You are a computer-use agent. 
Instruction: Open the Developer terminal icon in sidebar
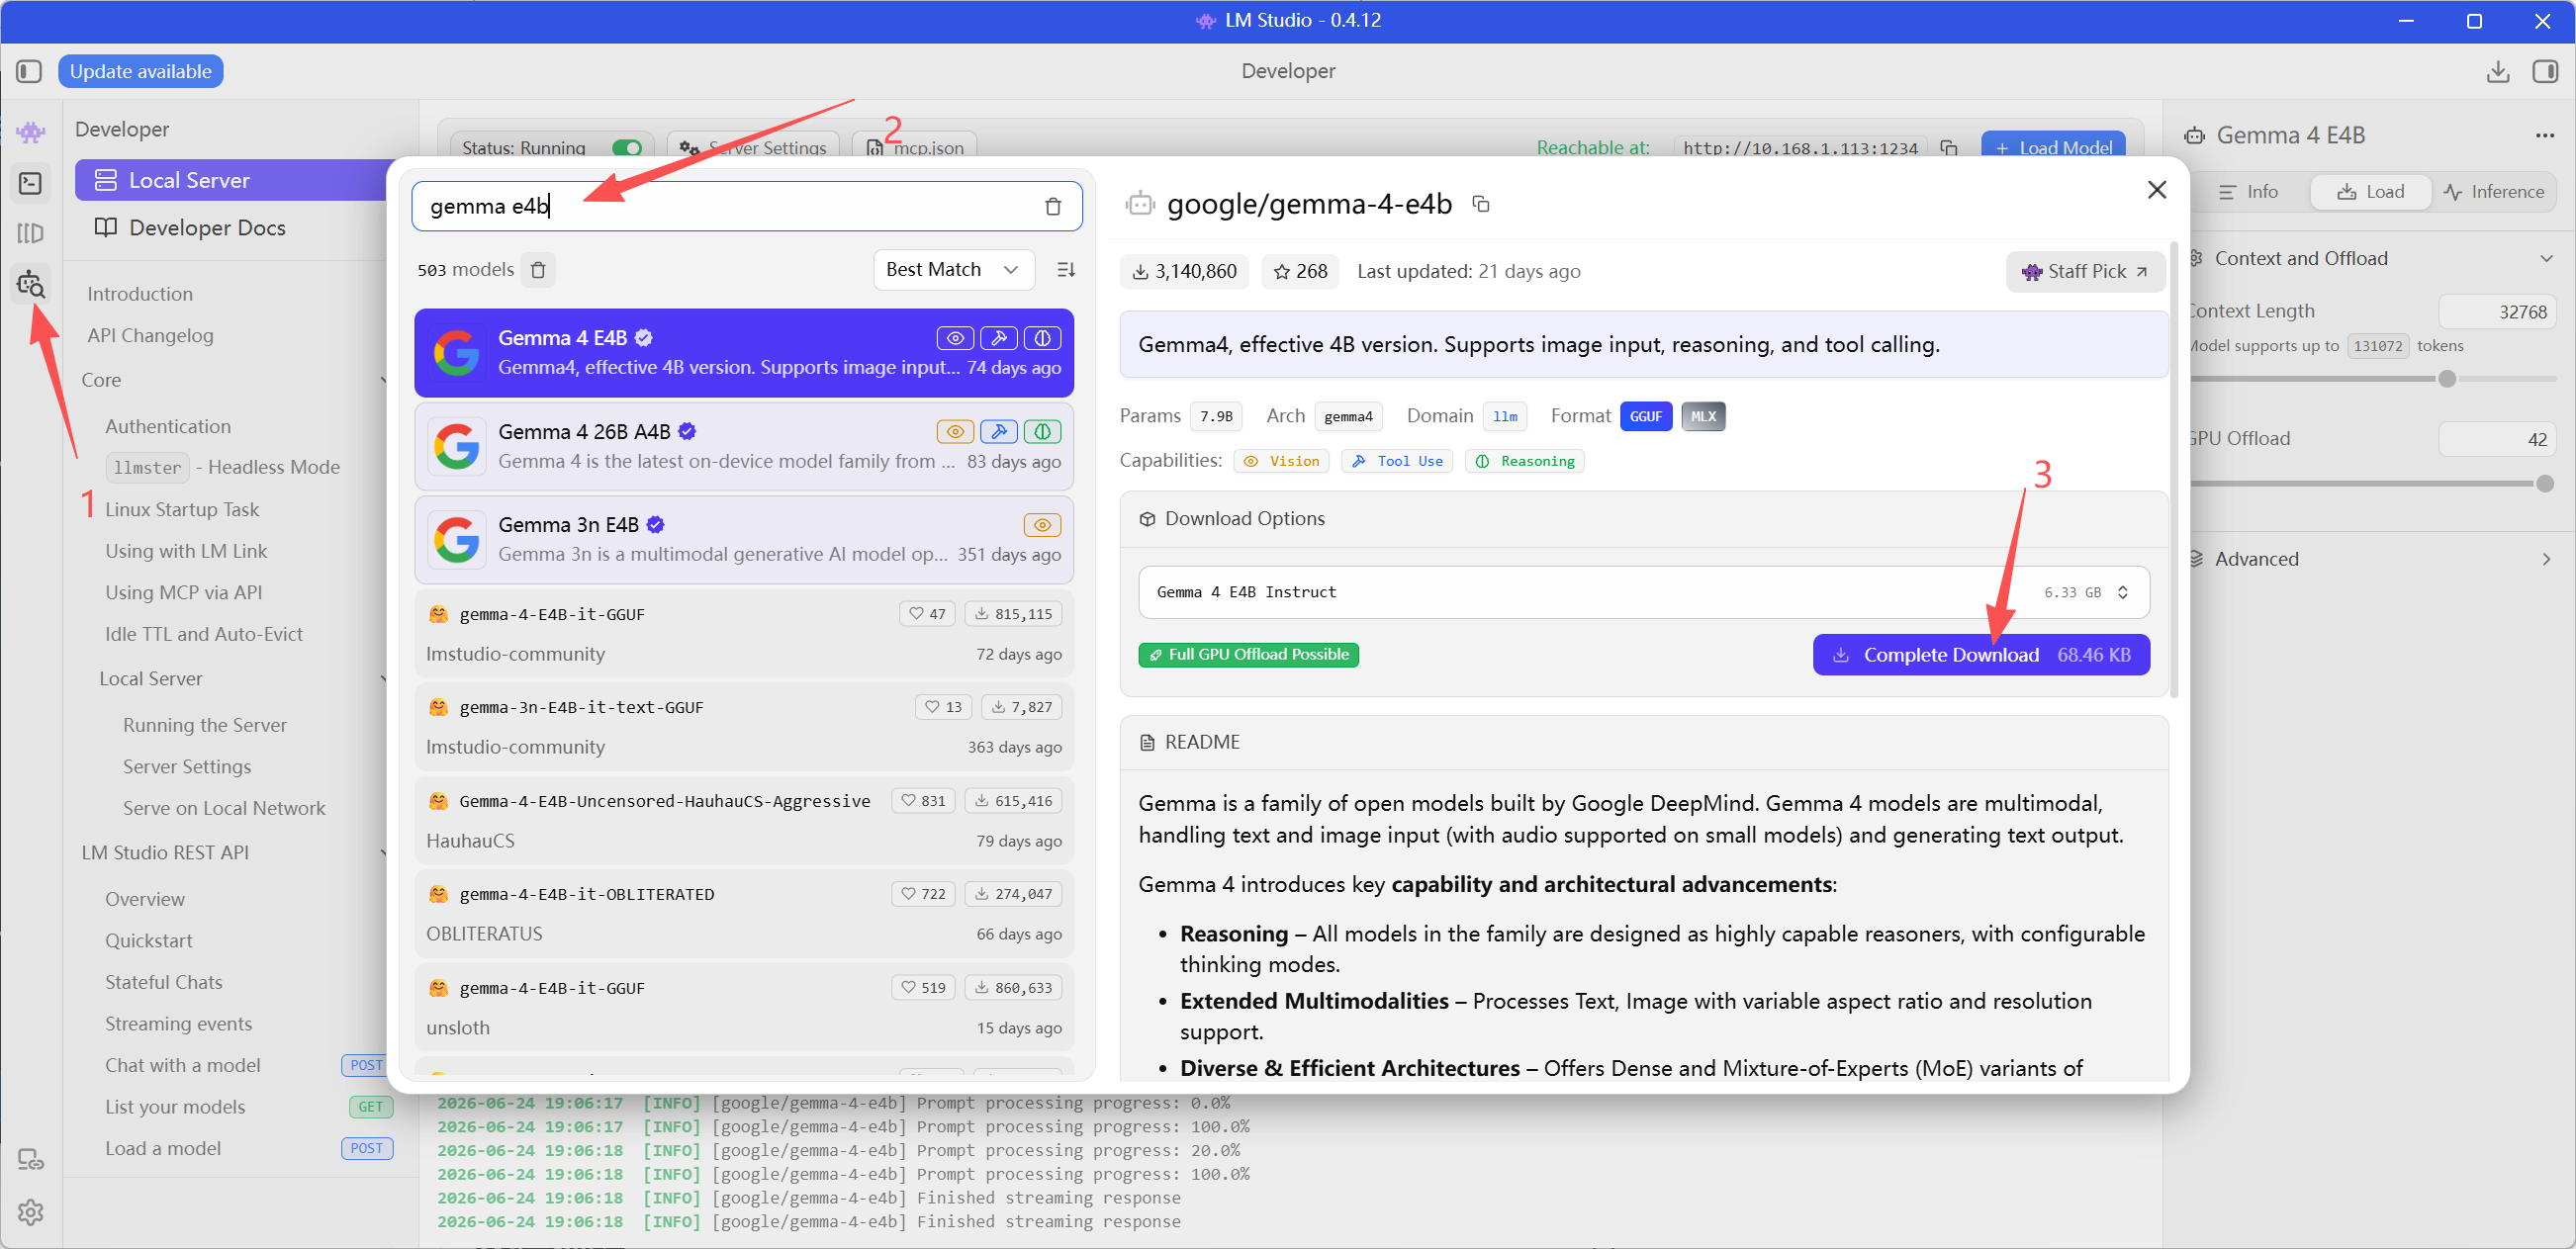coord(31,183)
